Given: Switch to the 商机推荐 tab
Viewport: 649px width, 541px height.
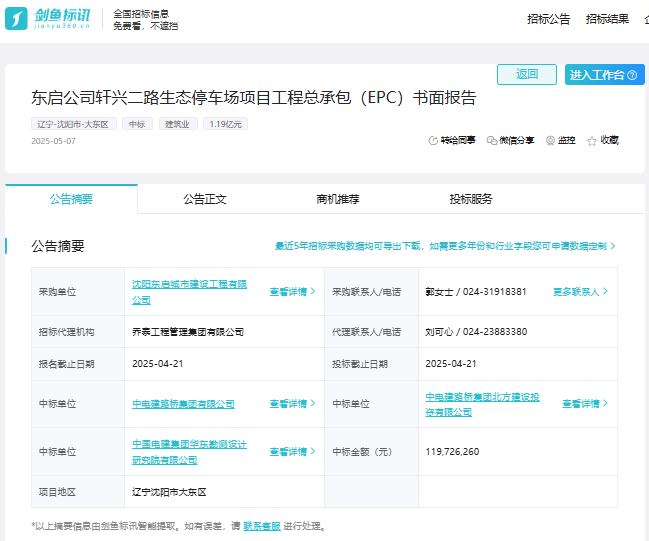Looking at the screenshot, I should pyautogui.click(x=338, y=199).
